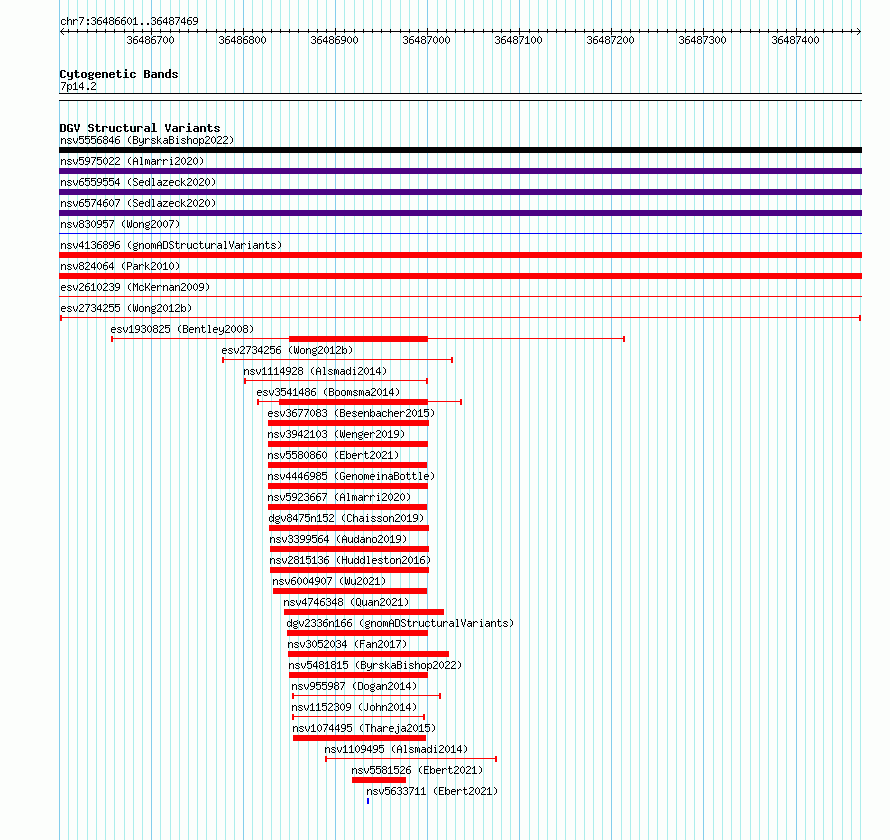The width and height of the screenshot is (890, 840).
Task: Click the red bar under nsv824064
Action: [x=460, y=276]
